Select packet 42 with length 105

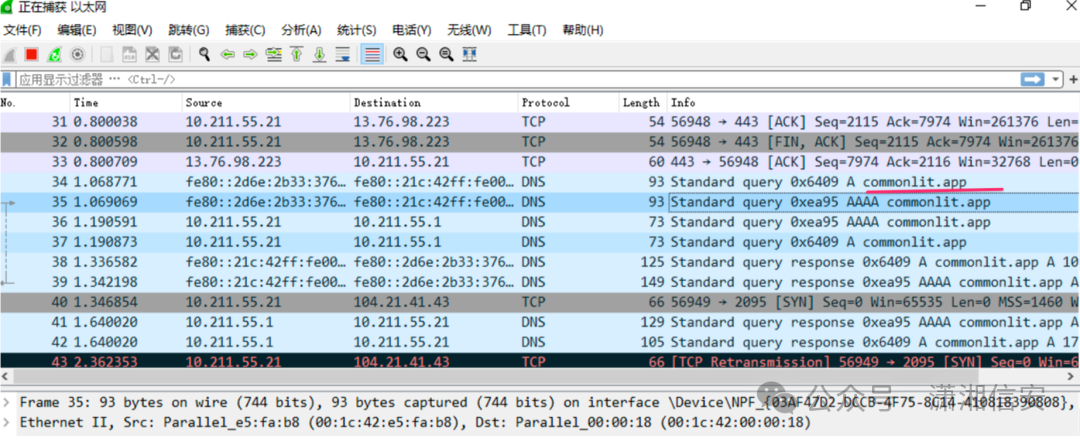pyautogui.click(x=540, y=342)
